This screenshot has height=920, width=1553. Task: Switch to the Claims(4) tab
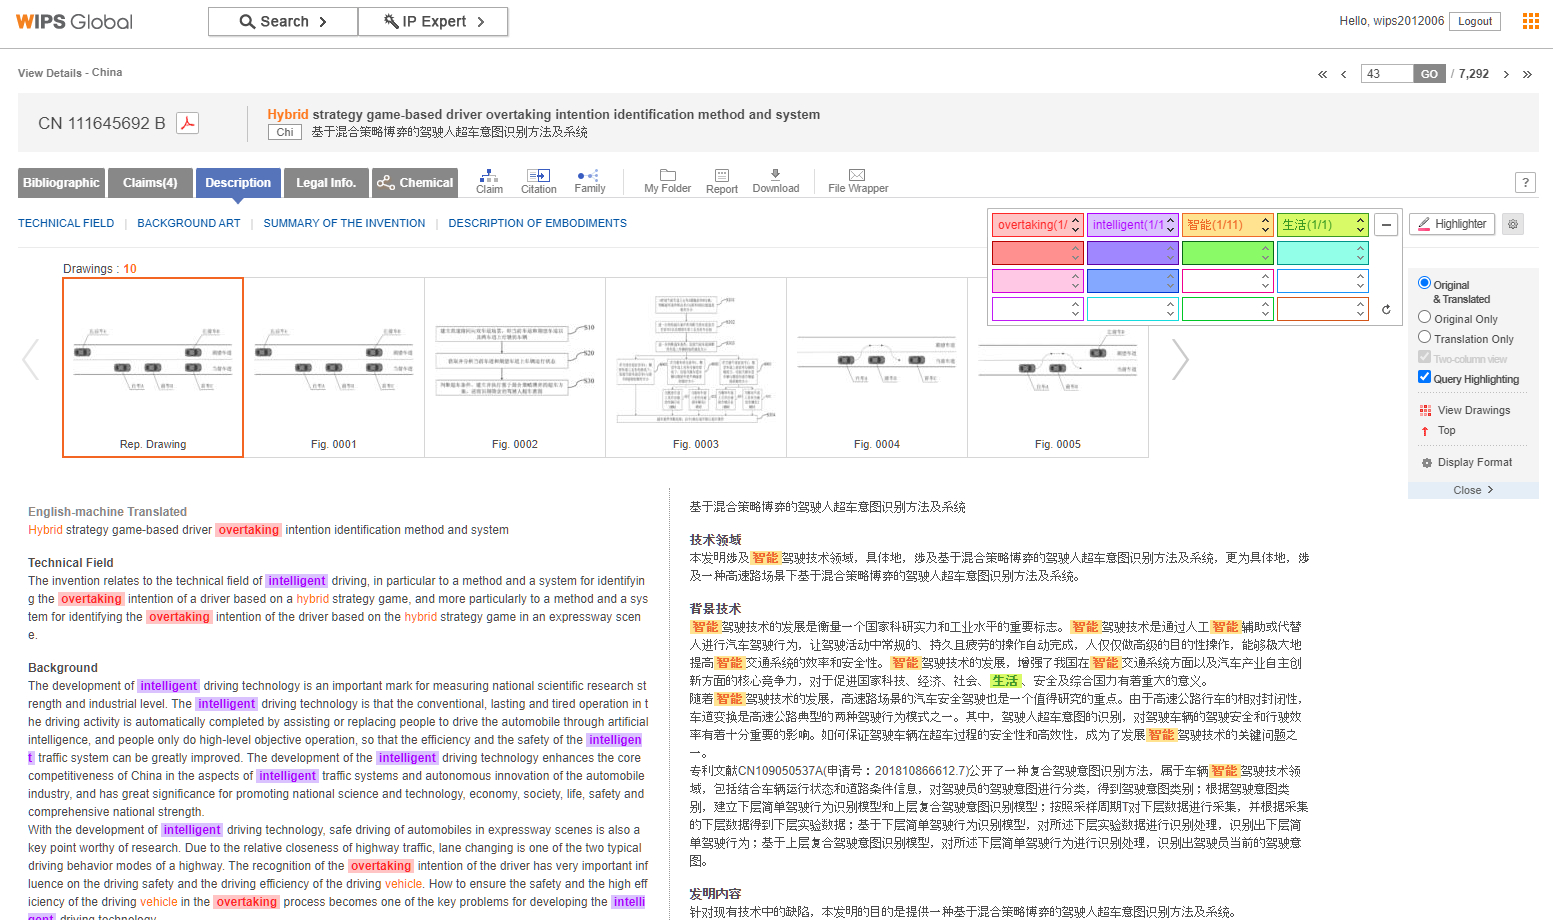pyautogui.click(x=150, y=182)
